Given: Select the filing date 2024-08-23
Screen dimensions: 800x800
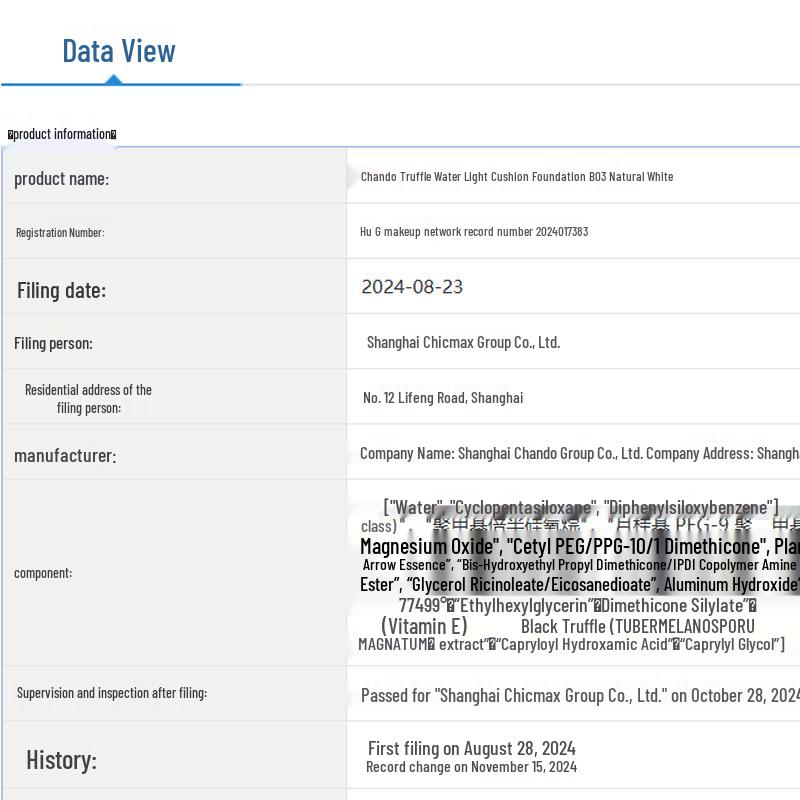Looking at the screenshot, I should 412,287.
